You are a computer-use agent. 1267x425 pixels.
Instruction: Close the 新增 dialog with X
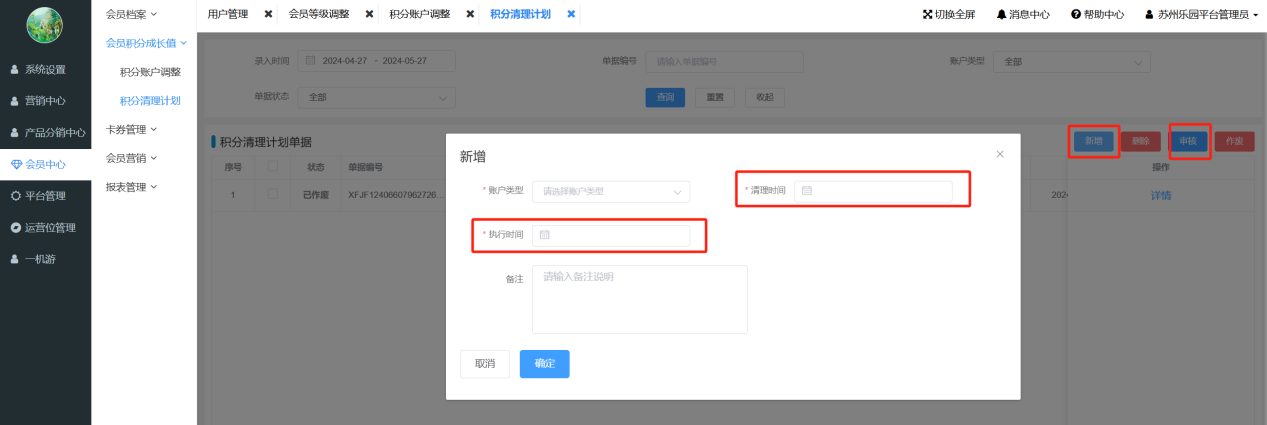tap(1000, 154)
